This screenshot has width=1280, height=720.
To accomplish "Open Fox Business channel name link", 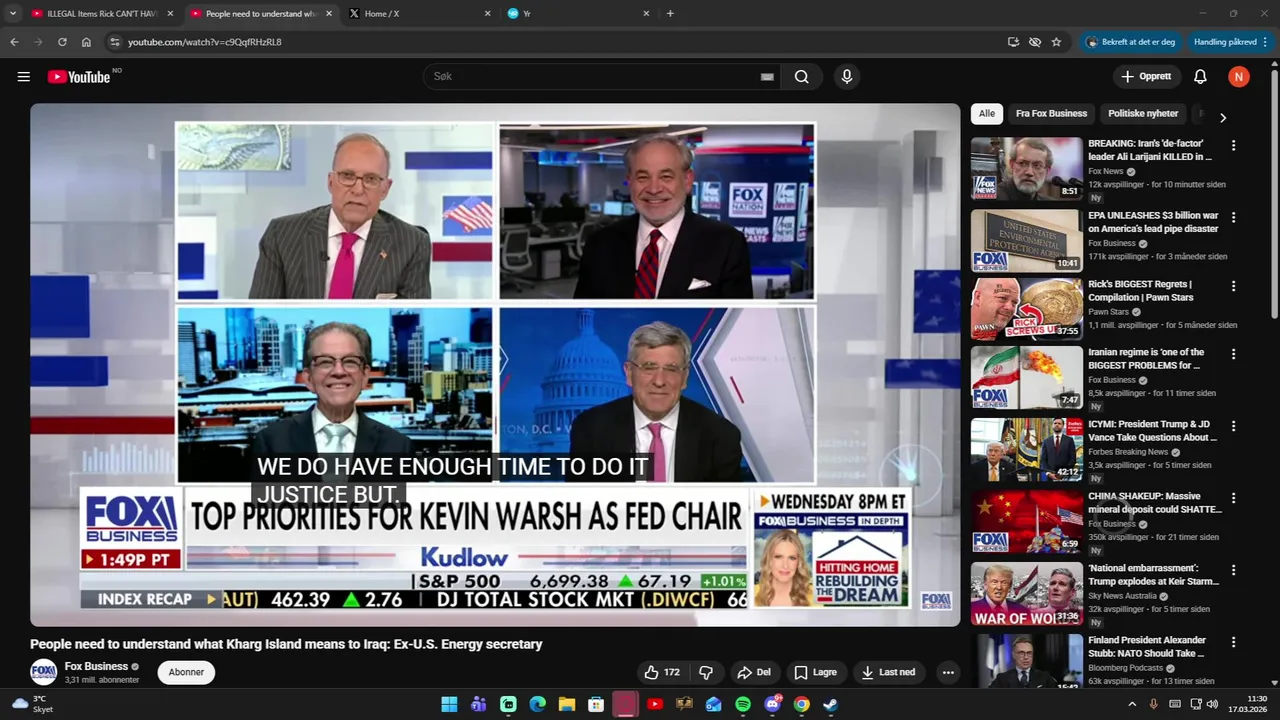I will coord(96,666).
